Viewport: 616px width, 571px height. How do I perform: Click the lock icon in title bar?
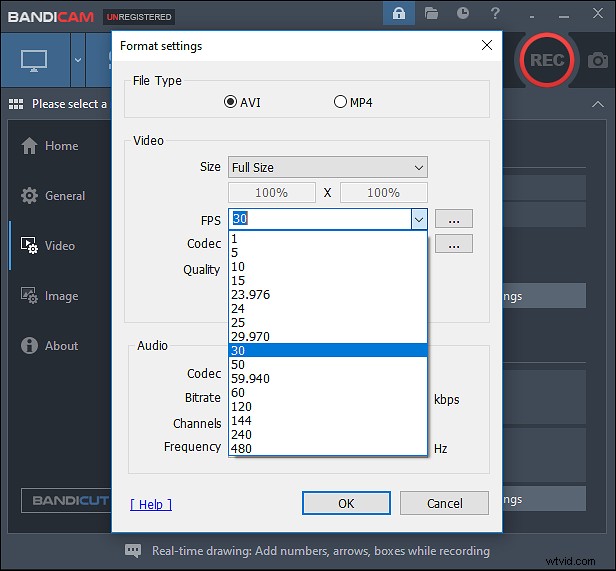[399, 14]
